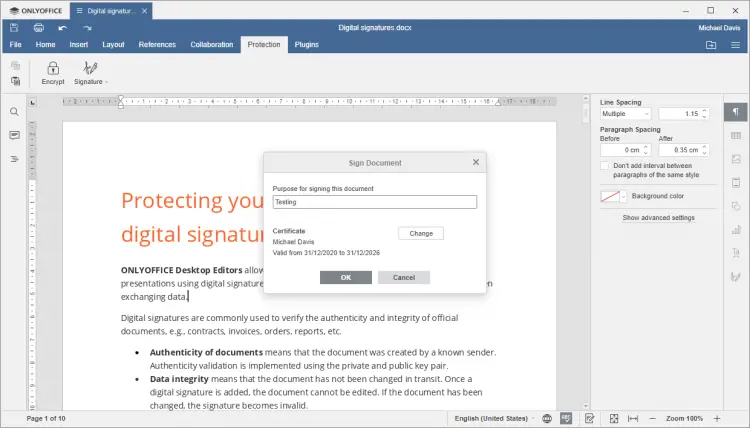The image size is (750, 428).
Task: Expand the Signature dropdown arrow
Action: click(x=106, y=82)
